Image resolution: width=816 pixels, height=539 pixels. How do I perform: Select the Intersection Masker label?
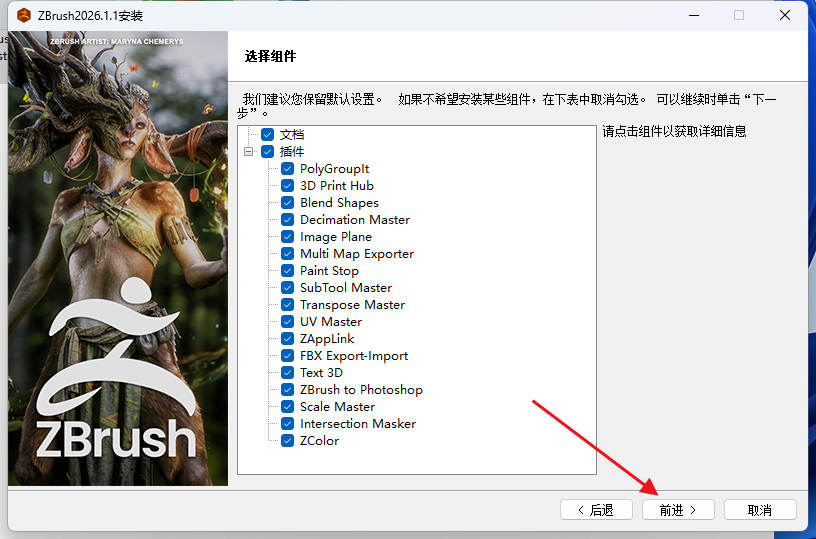click(358, 424)
